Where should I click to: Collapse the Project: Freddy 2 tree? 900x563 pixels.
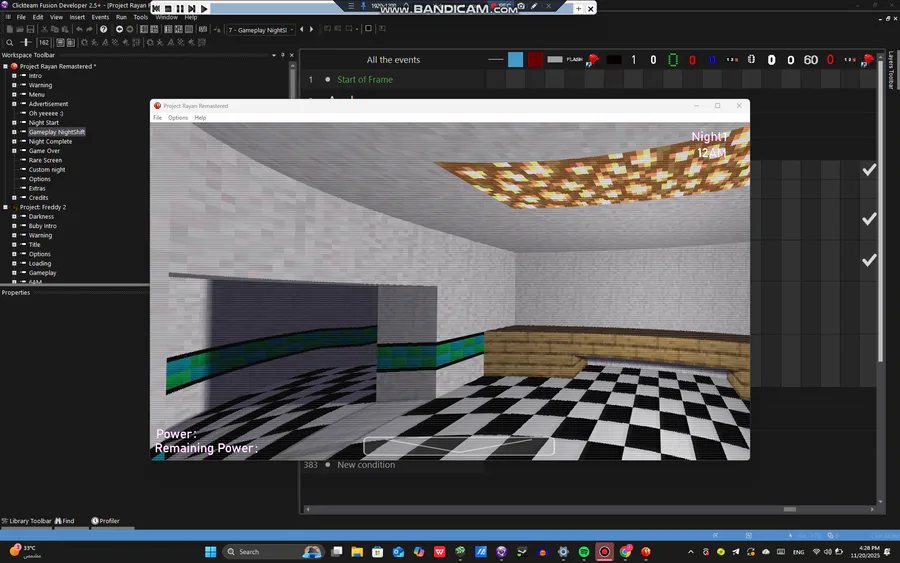5,207
